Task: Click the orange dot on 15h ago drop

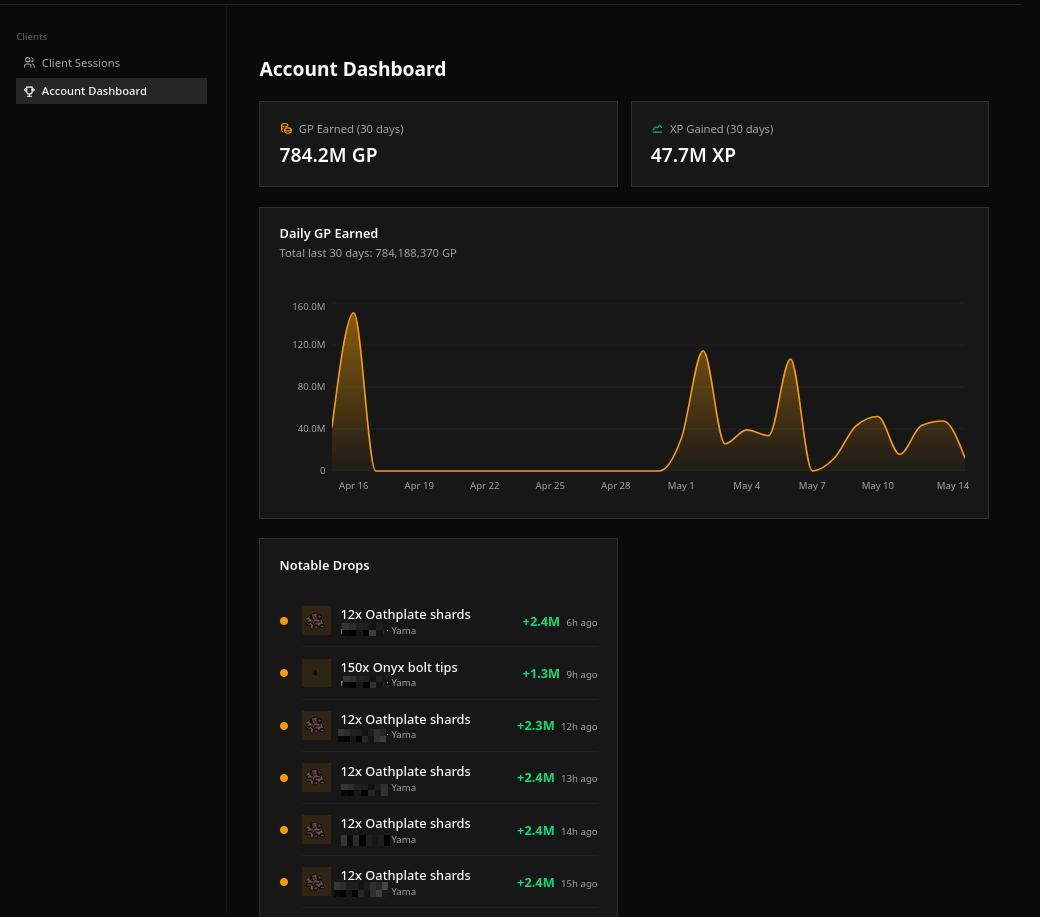Action: [x=284, y=882]
